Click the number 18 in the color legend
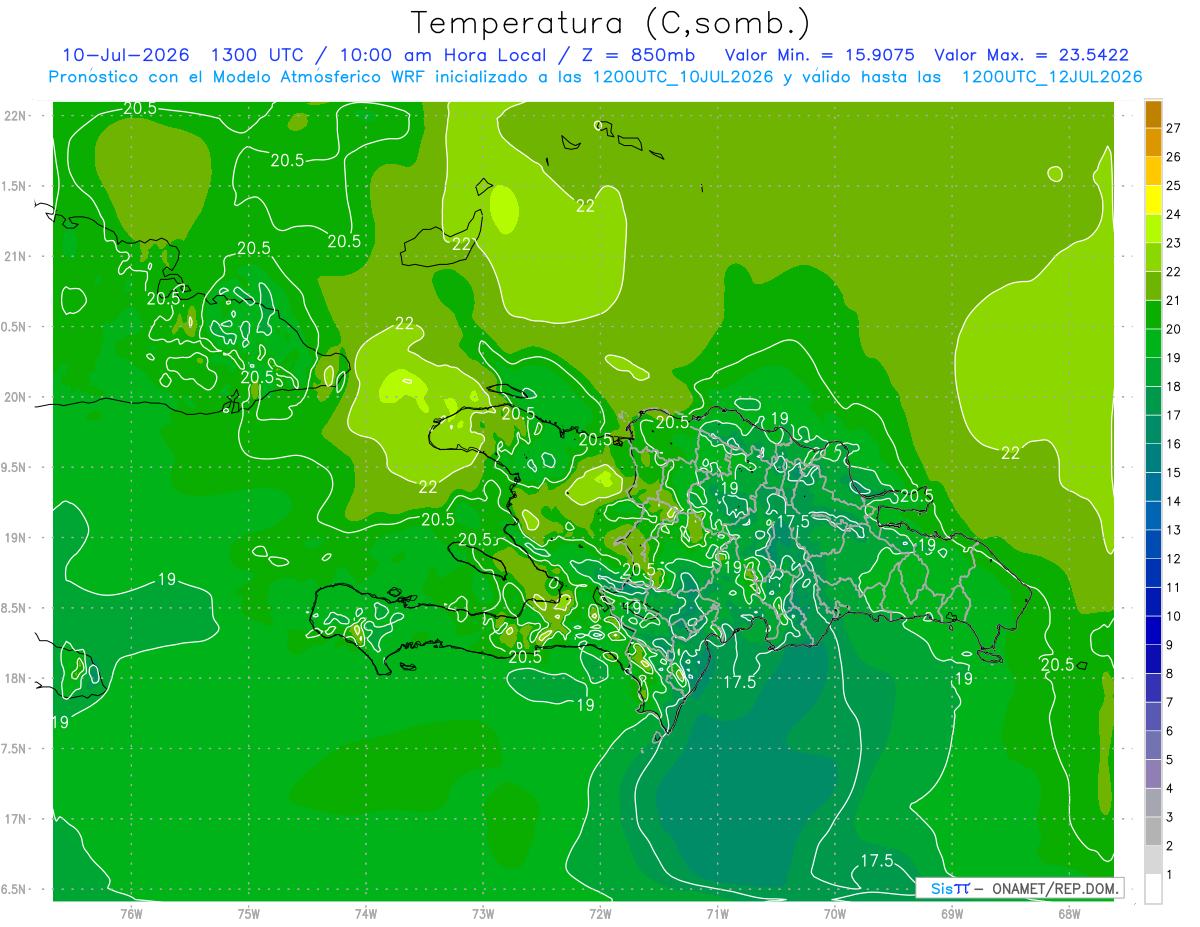This screenshot has height=927, width=1200. point(1174,386)
